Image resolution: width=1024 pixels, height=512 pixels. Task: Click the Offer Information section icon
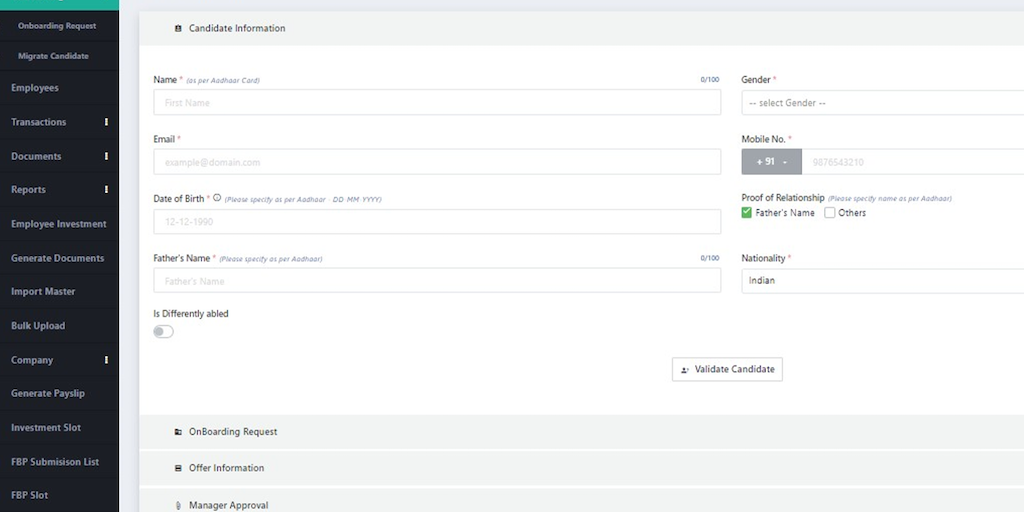coord(178,468)
